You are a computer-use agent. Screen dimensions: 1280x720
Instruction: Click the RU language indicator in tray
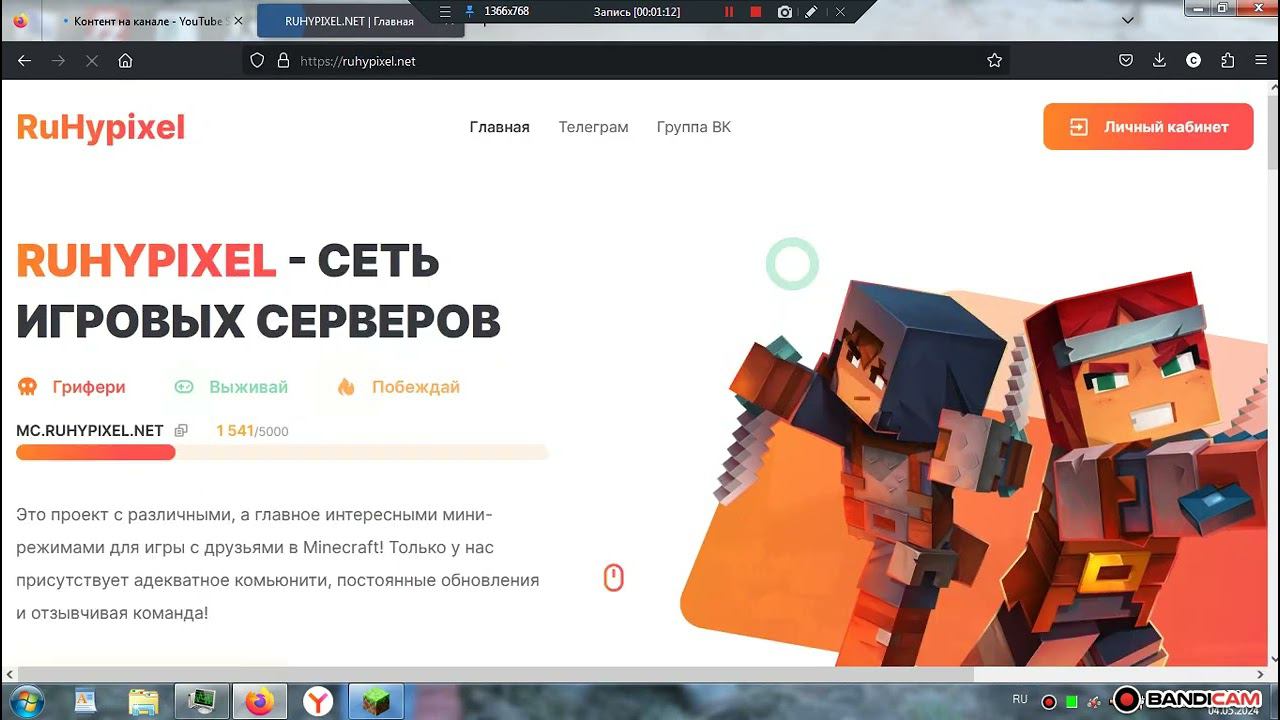tap(1020, 699)
